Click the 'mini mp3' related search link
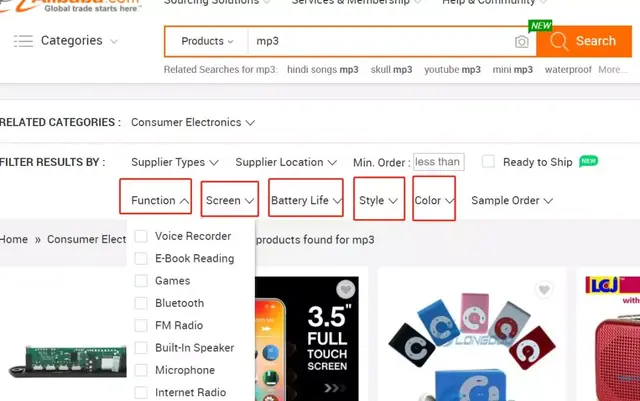 [x=513, y=70]
